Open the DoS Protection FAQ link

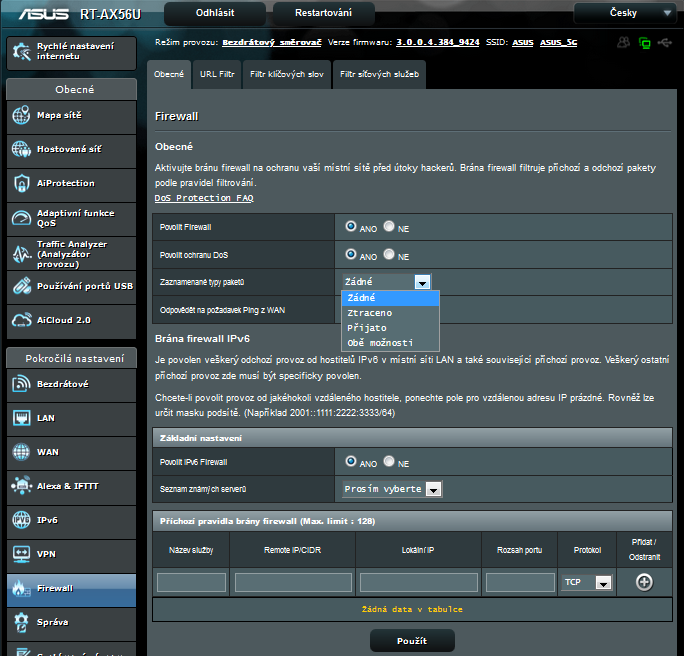point(204,198)
